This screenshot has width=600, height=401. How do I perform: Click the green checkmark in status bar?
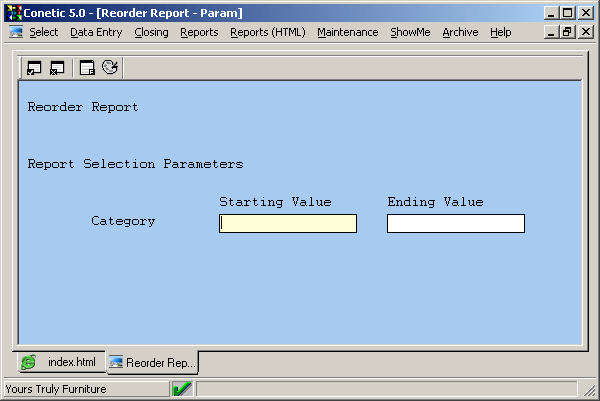click(182, 389)
